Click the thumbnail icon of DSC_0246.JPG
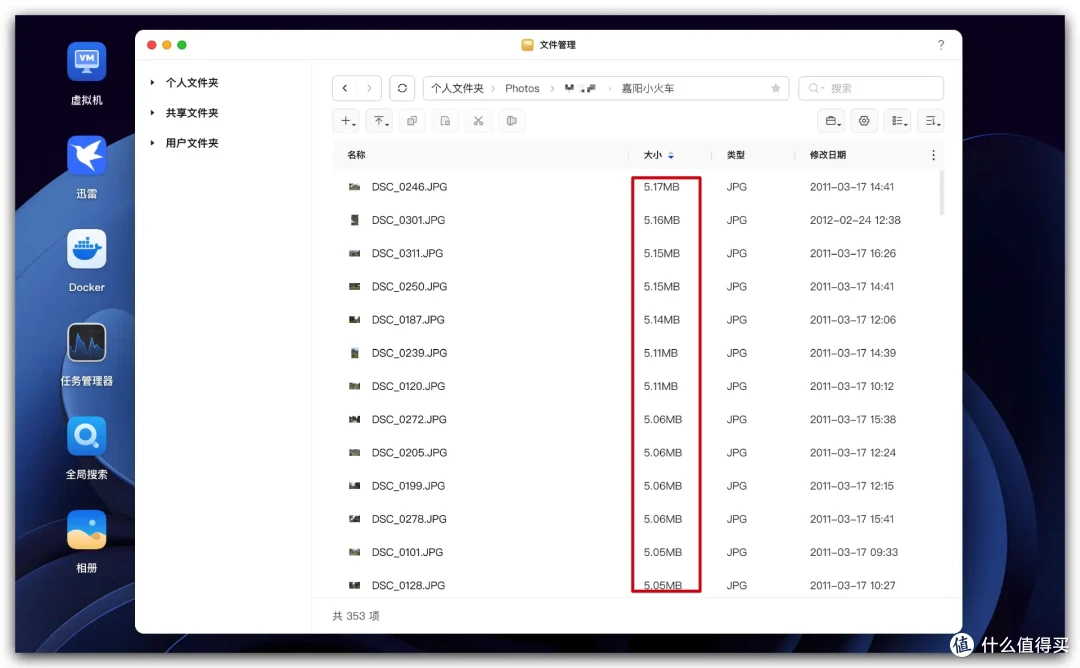Viewport: 1080px width, 668px height. pyautogui.click(x=354, y=187)
